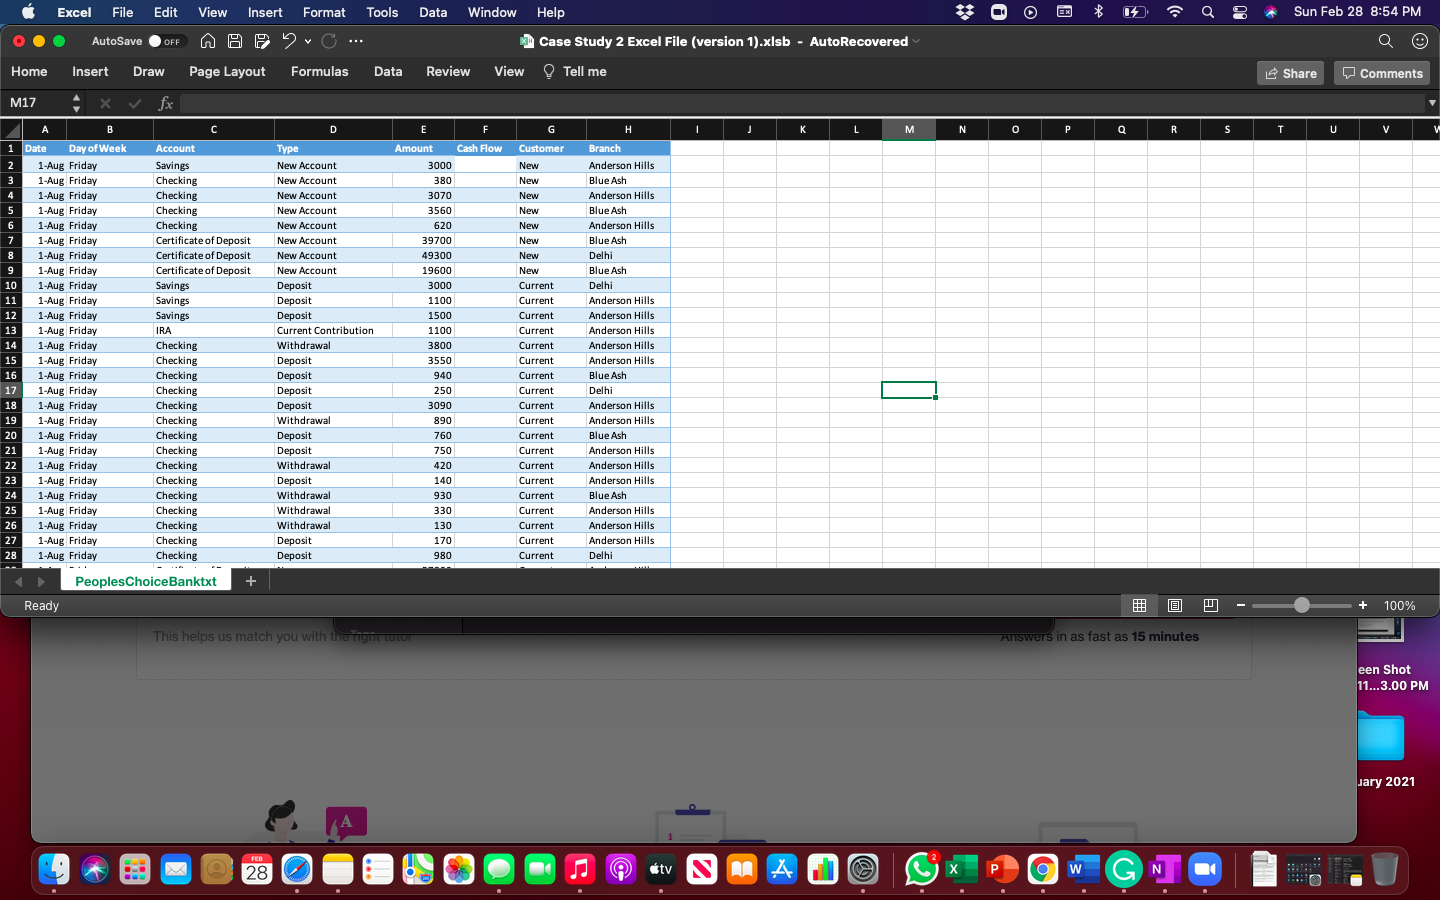This screenshot has height=900, width=1440.
Task: Click the Print icon next to Save
Action: (x=263, y=41)
